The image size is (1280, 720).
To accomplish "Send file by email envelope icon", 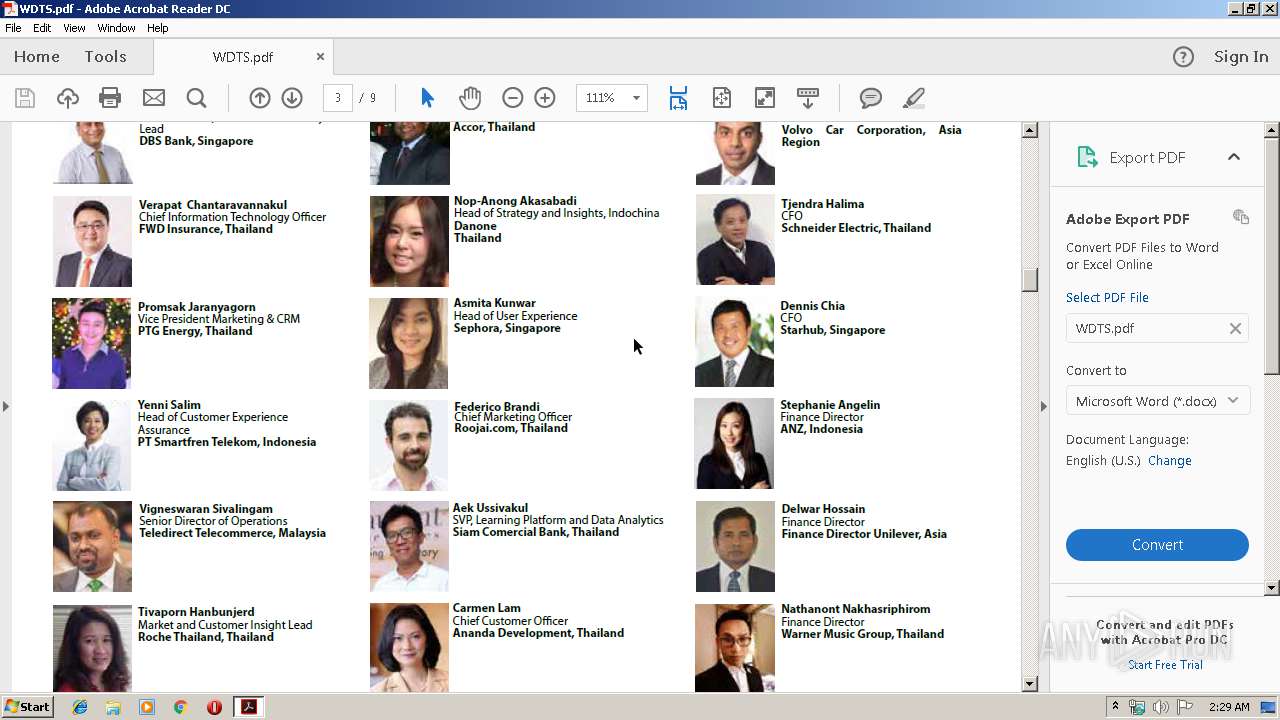I will click(x=153, y=98).
